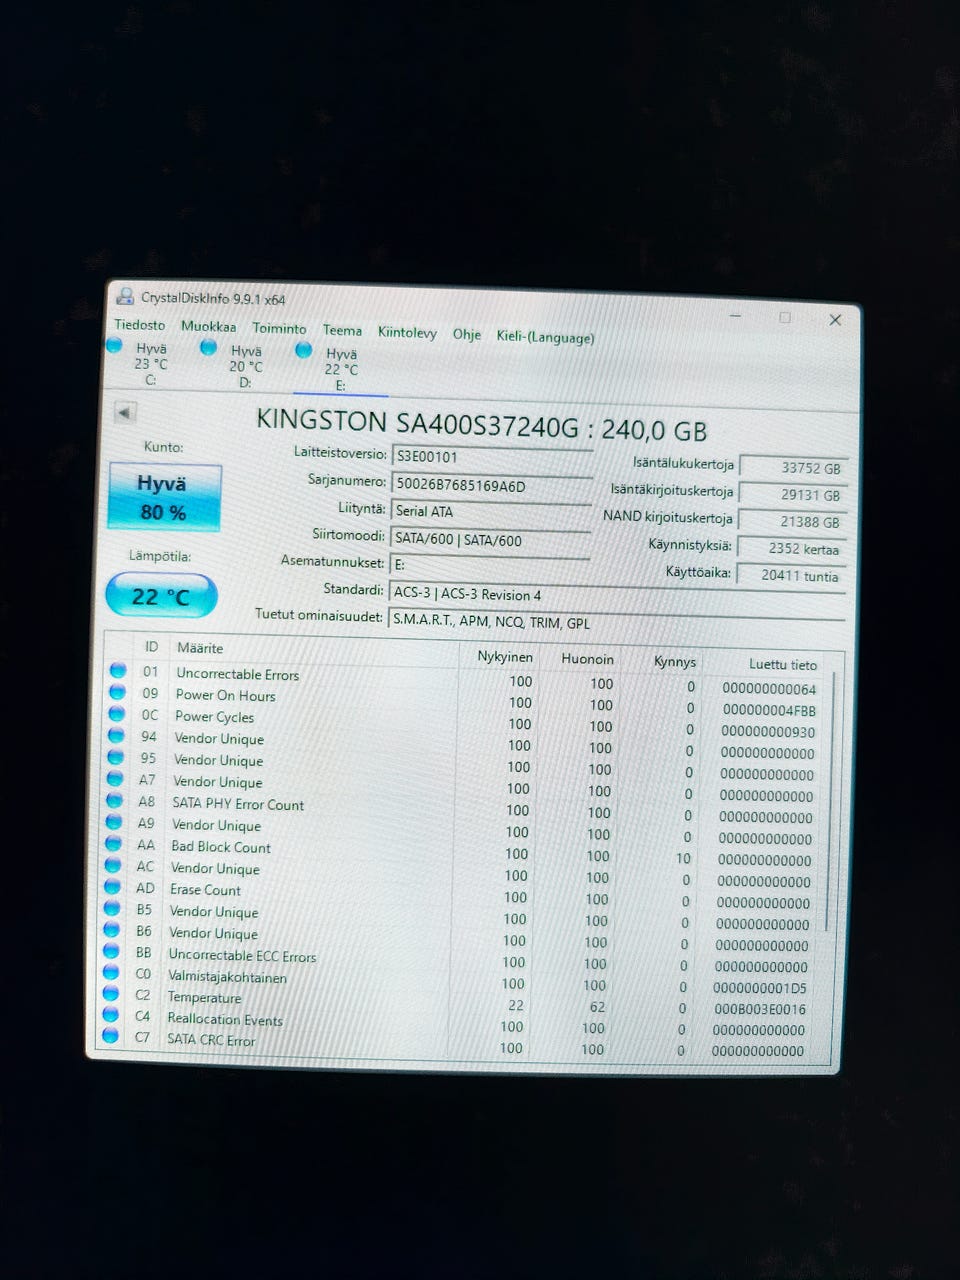Viewport: 960px width, 1280px height.
Task: Open the Muokkaa menu
Action: (208, 327)
